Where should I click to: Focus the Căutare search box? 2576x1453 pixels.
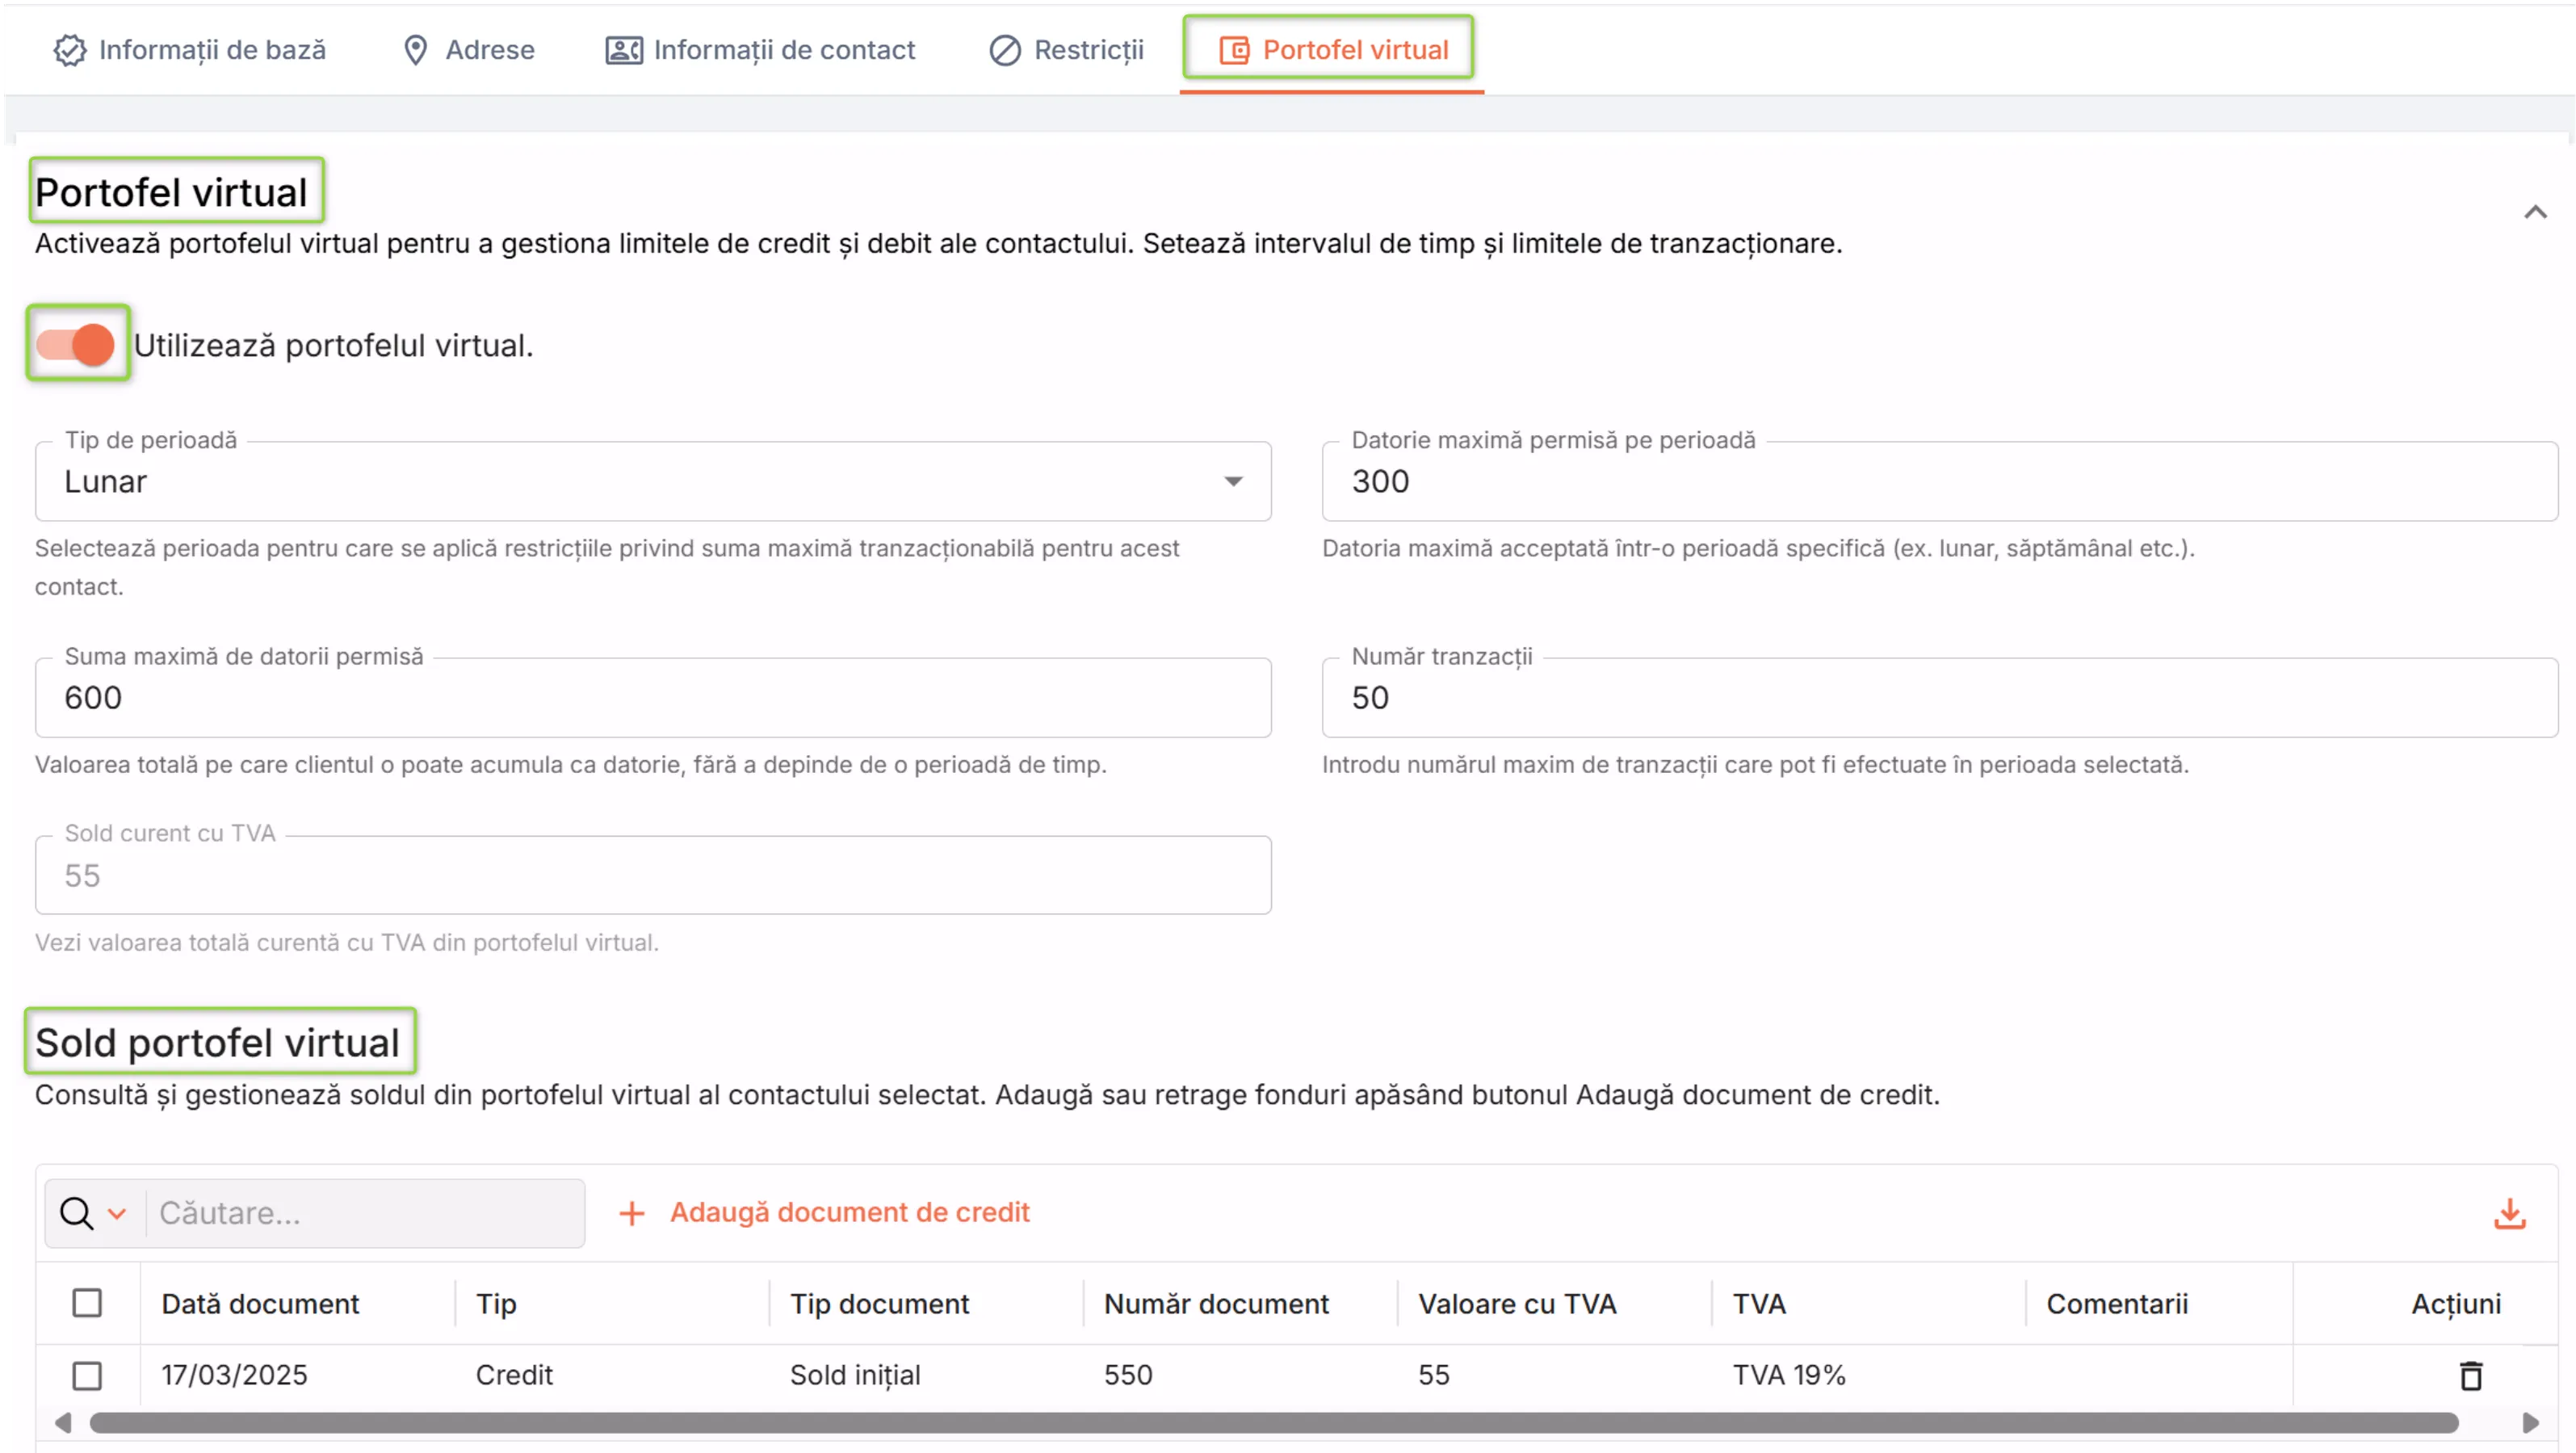click(366, 1213)
